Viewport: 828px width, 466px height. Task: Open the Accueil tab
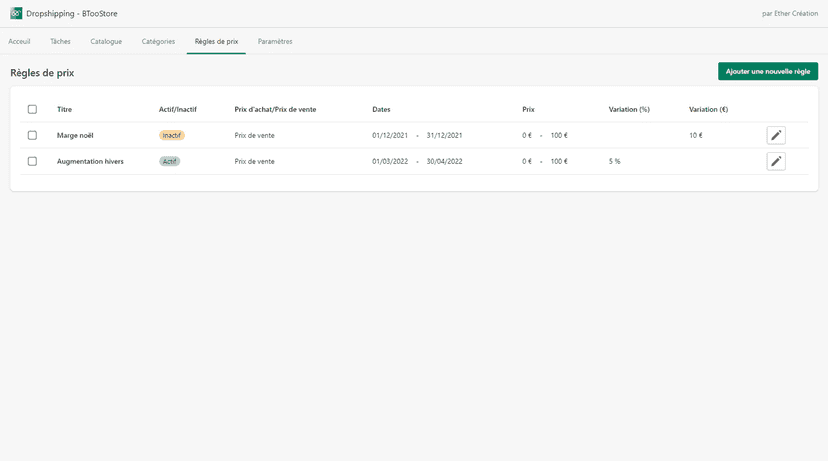tap(19, 41)
